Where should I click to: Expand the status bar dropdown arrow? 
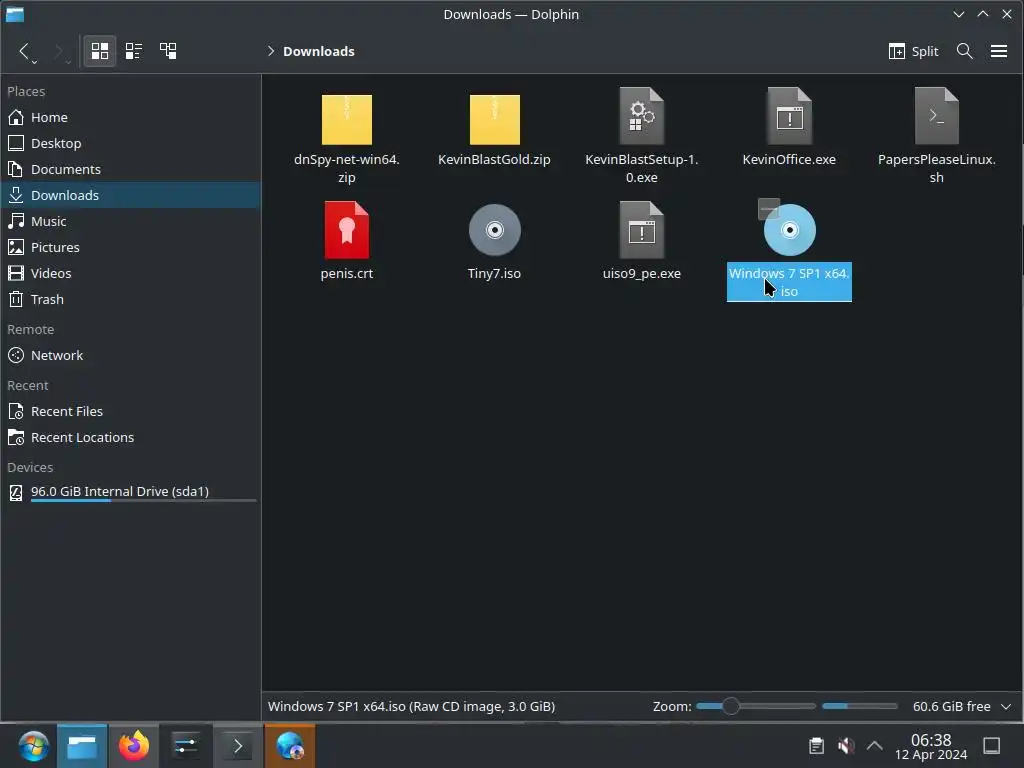click(1006, 707)
